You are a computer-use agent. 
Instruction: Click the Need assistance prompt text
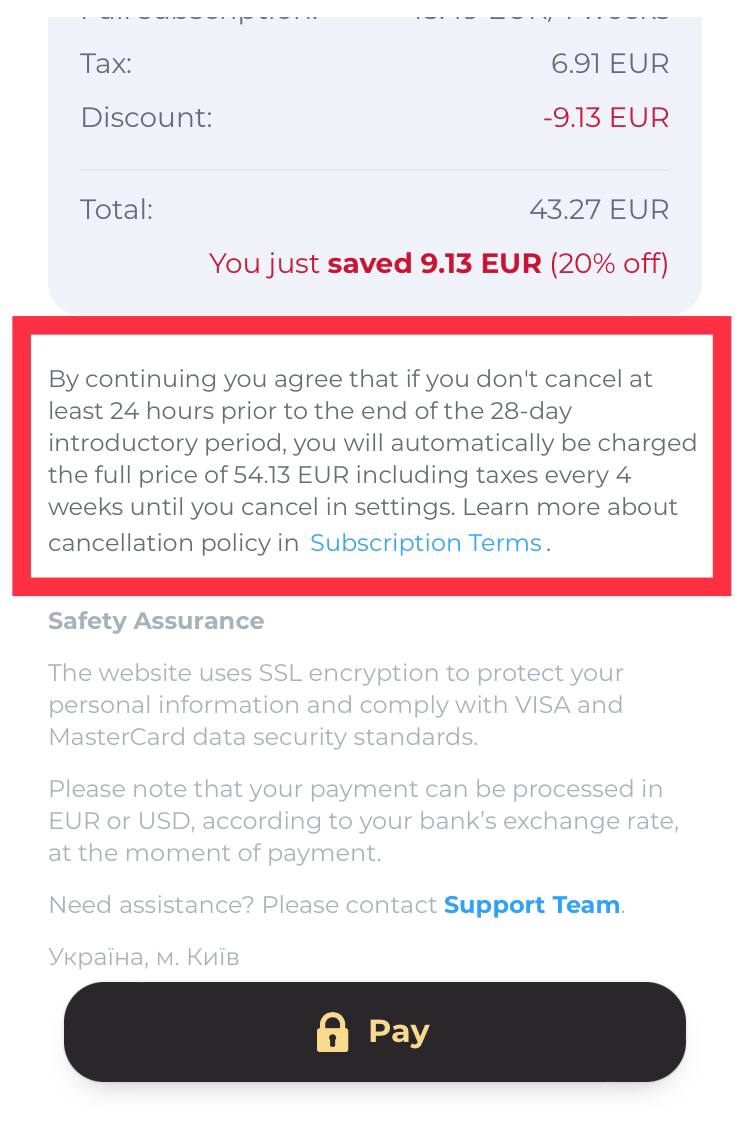coord(240,904)
